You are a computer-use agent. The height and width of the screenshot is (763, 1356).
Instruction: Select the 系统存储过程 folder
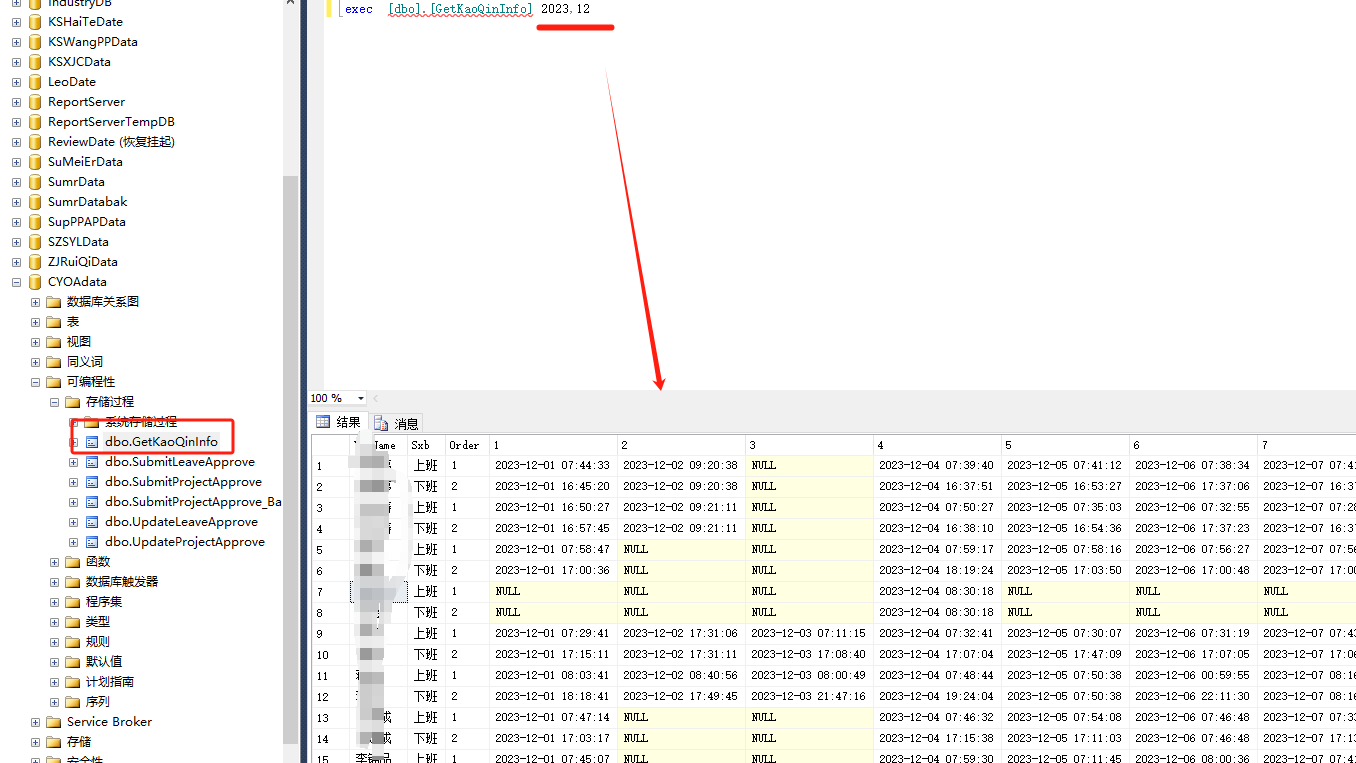pyautogui.click(x=141, y=422)
